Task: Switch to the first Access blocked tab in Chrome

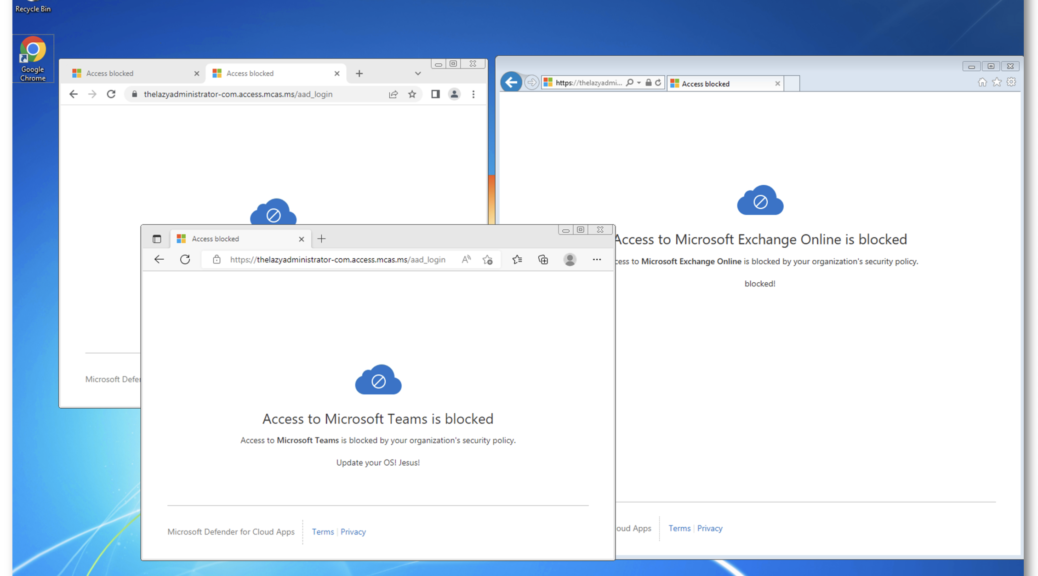Action: coord(134,73)
